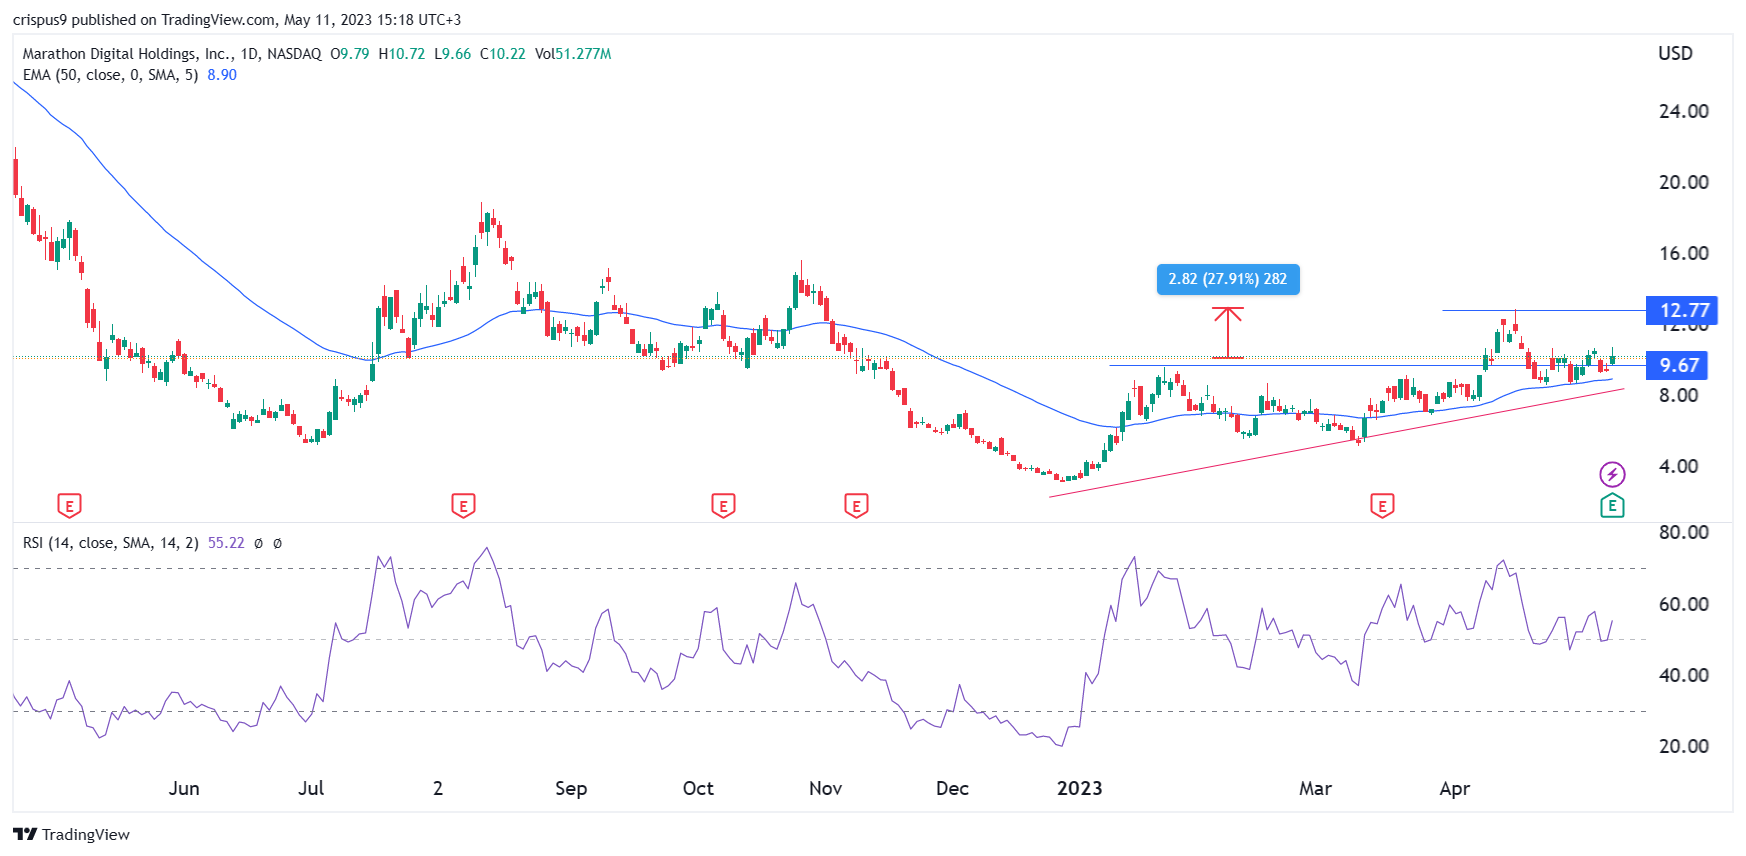Viewport: 1746px width, 856px height.
Task: Click the Jun label on time axis
Action: coord(184,788)
